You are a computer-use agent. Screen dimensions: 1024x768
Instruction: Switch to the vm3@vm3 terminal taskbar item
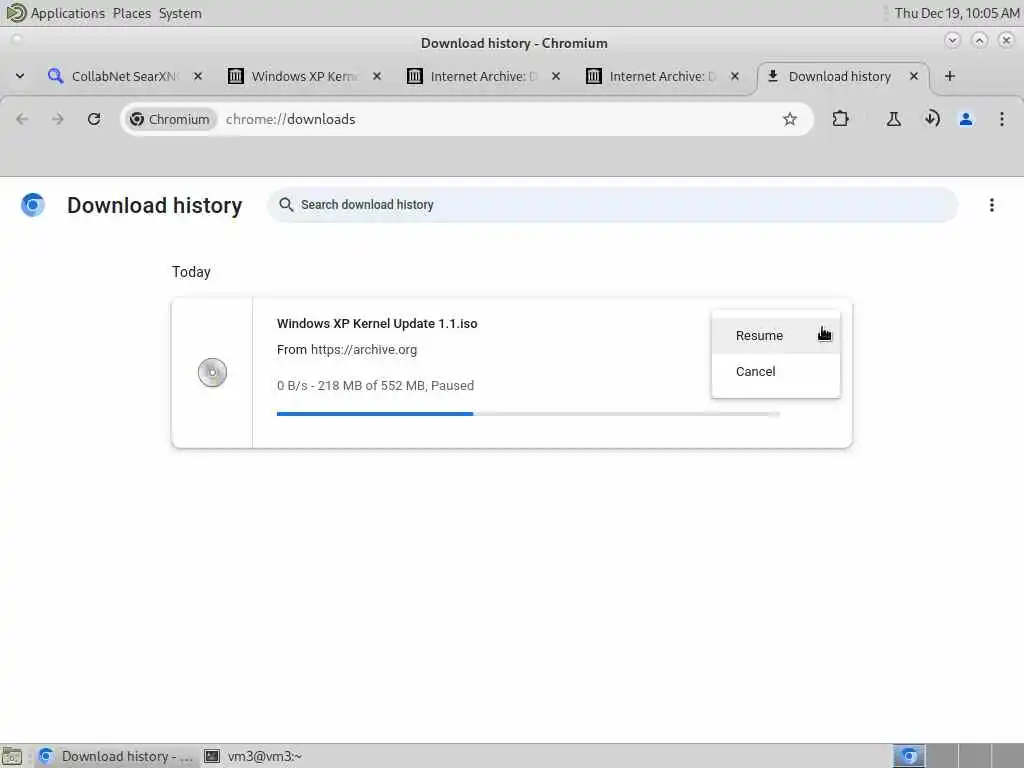(x=253, y=756)
